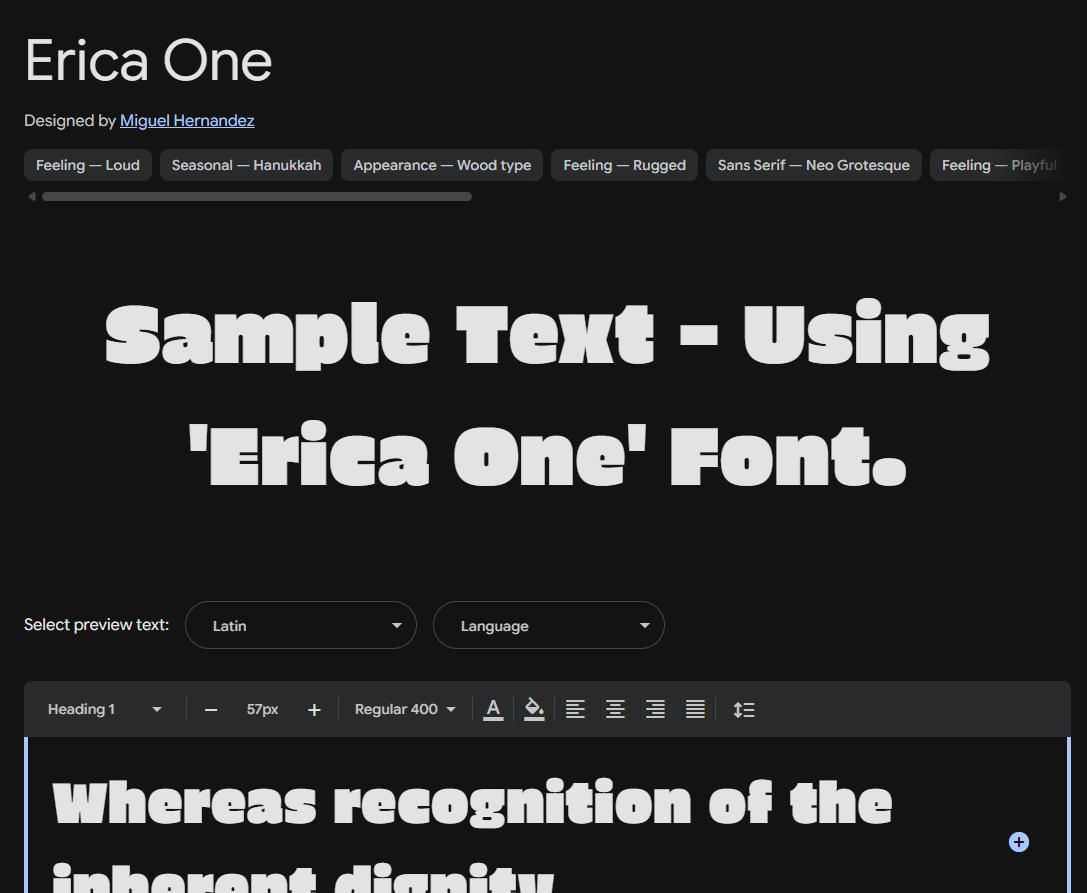Image resolution: width=1087 pixels, height=893 pixels.
Task: Select the Seasonal — Hanukkah tag
Action: point(246,165)
